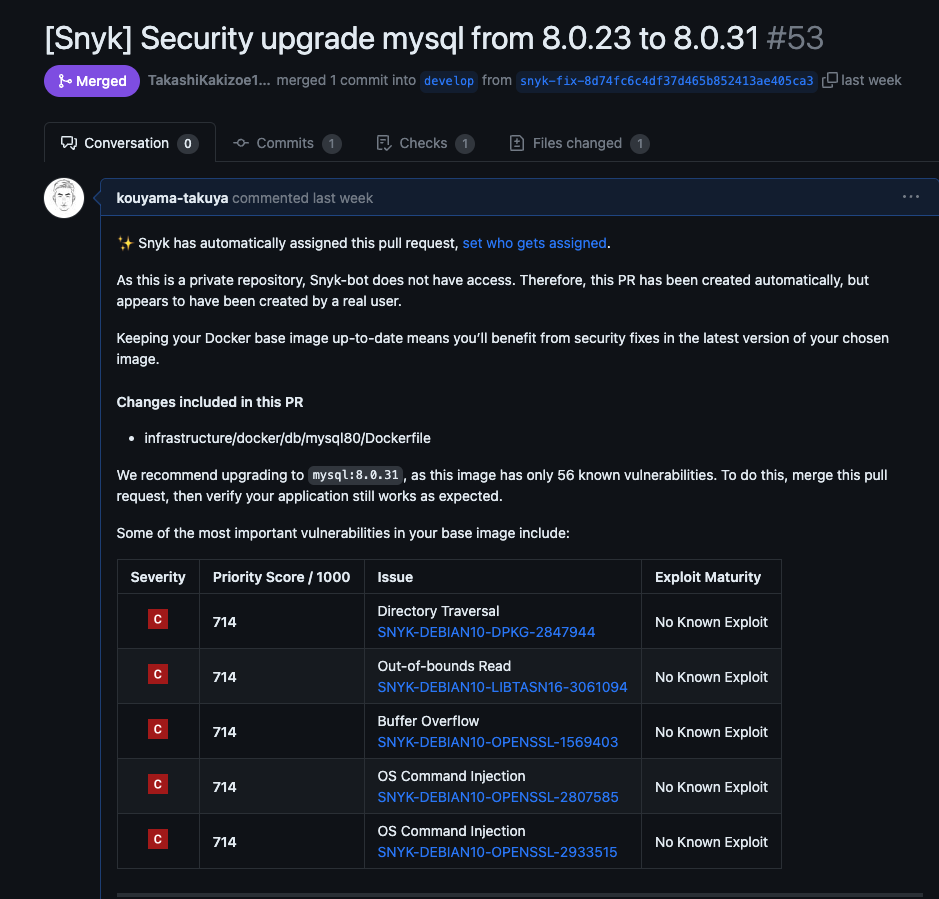The width and height of the screenshot is (939, 899).
Task: Select the Conversation tab
Action: click(129, 143)
